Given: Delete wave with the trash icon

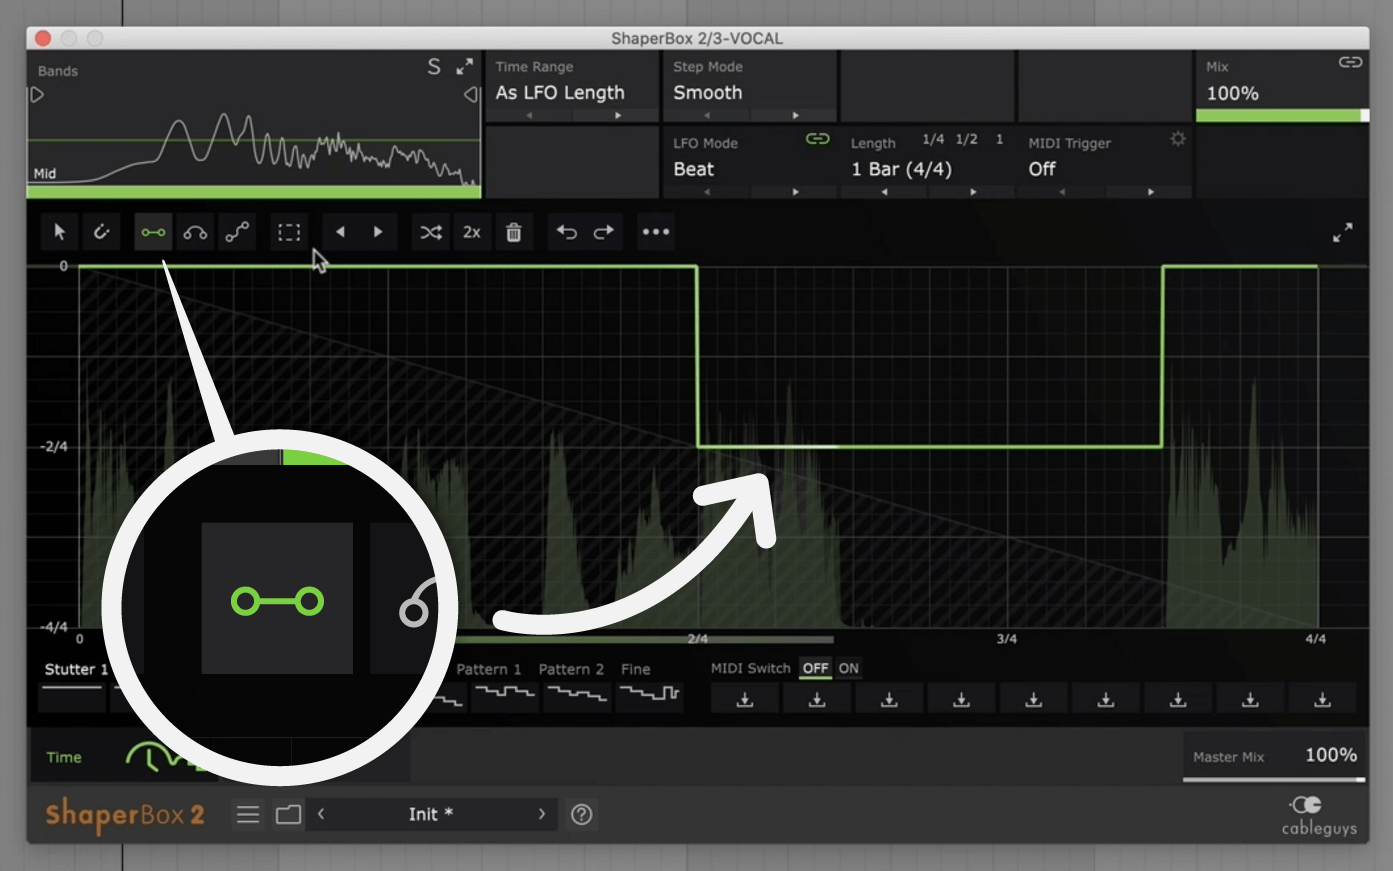Looking at the screenshot, I should coord(514,232).
